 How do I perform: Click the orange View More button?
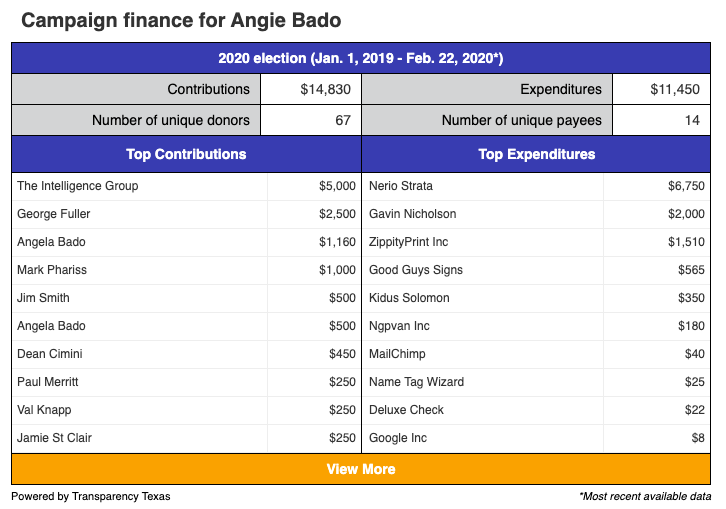click(361, 469)
